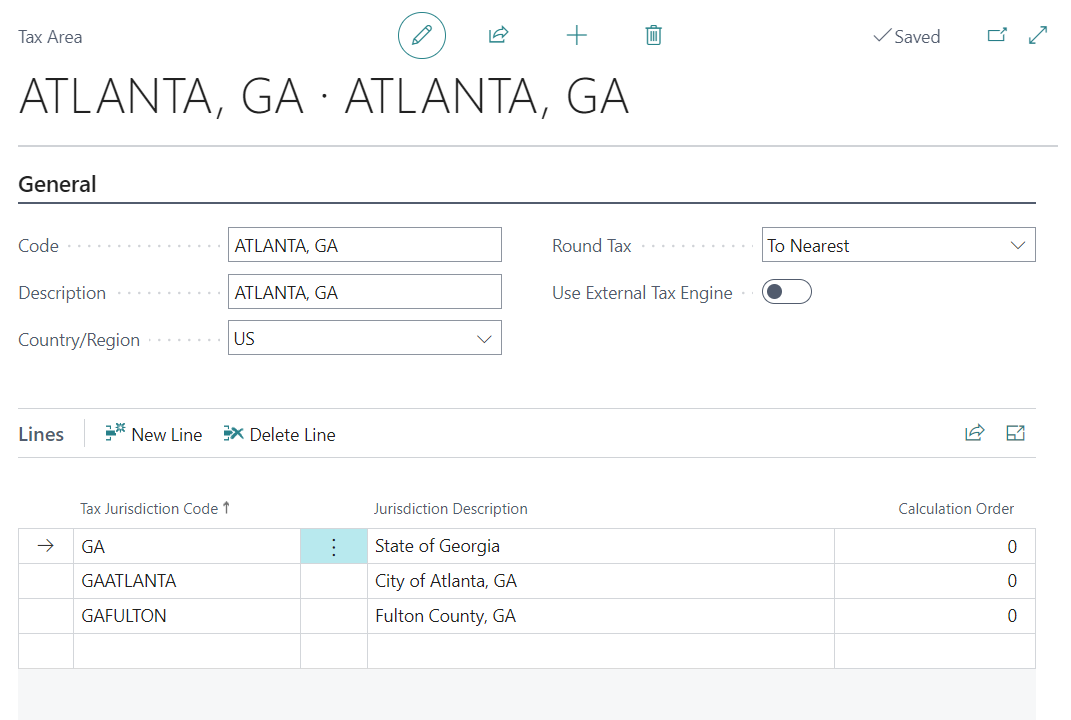Viewport: 1071px width, 720px height.
Task: Collapse the General section heading
Action: click(58, 184)
